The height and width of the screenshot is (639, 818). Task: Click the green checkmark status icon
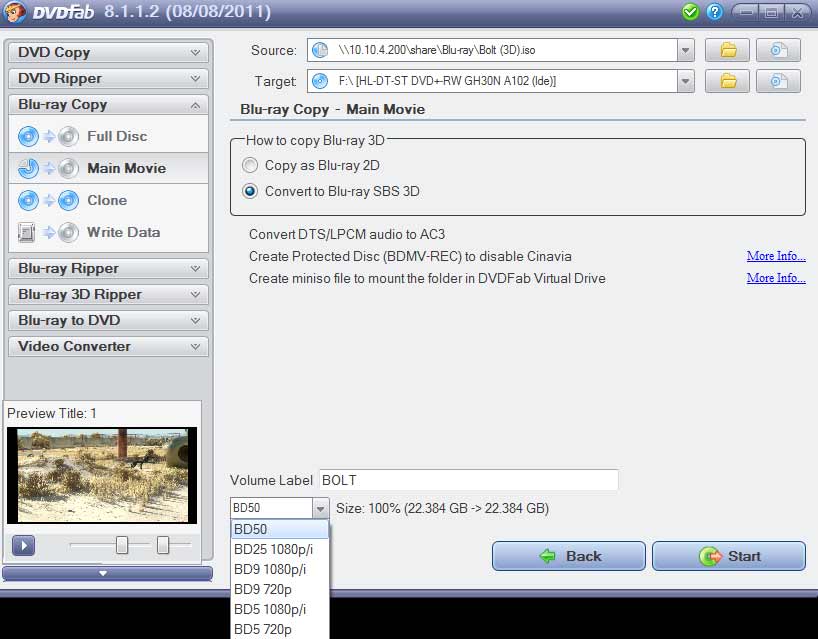(x=690, y=11)
